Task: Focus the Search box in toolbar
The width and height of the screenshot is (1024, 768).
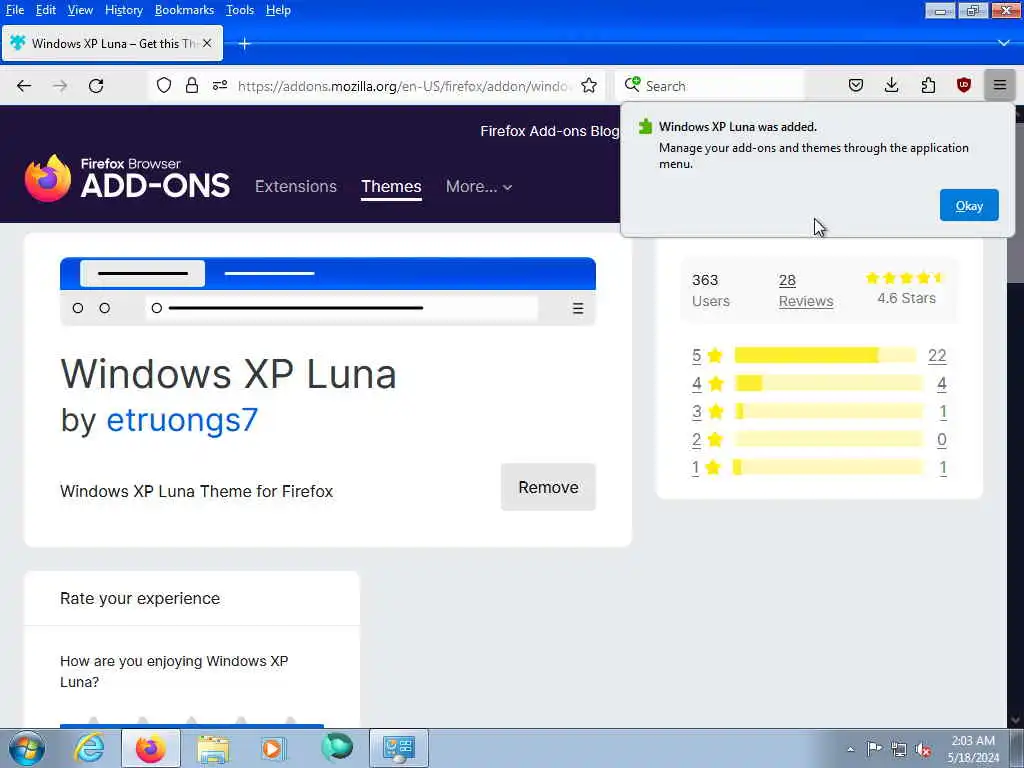Action: (722, 86)
